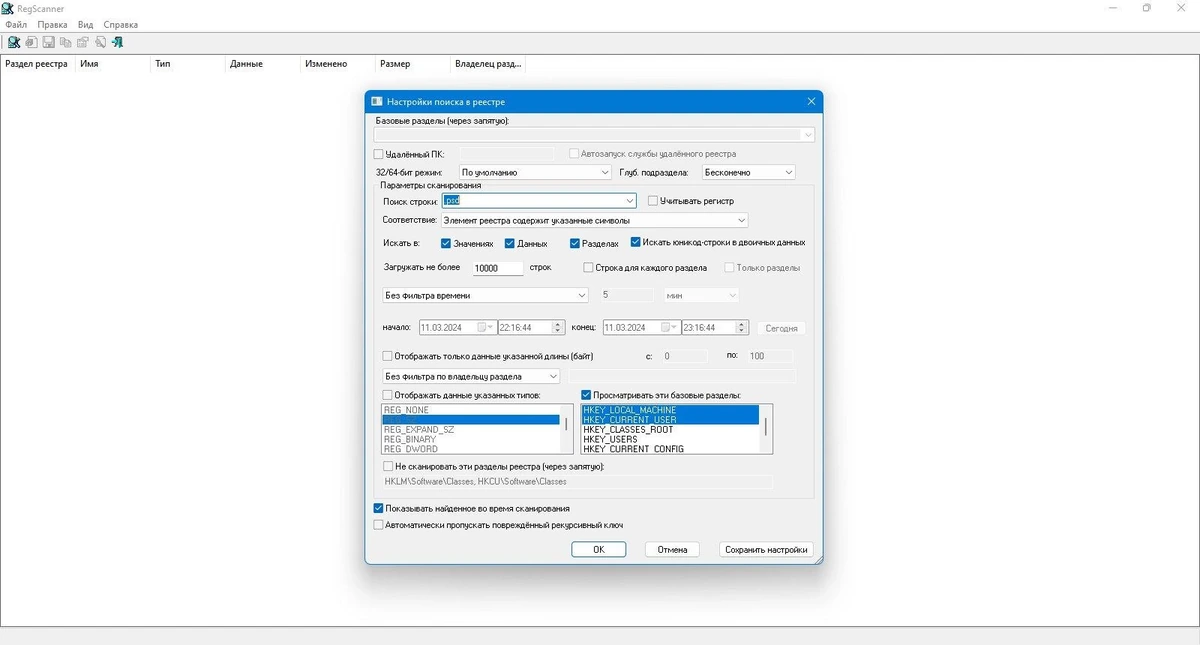Click the конец time field 23:16:44 spinner
The height and width of the screenshot is (645, 1200).
coord(743,327)
